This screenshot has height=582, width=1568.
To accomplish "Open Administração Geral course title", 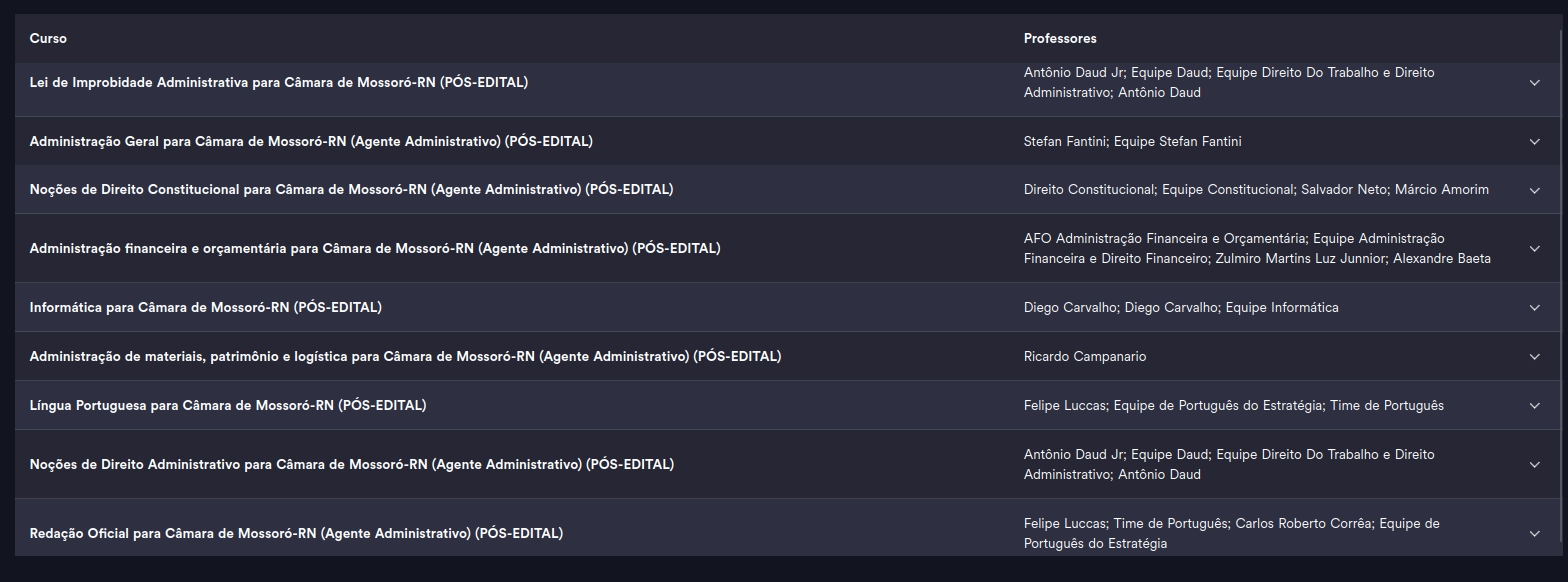I will tap(311, 141).
